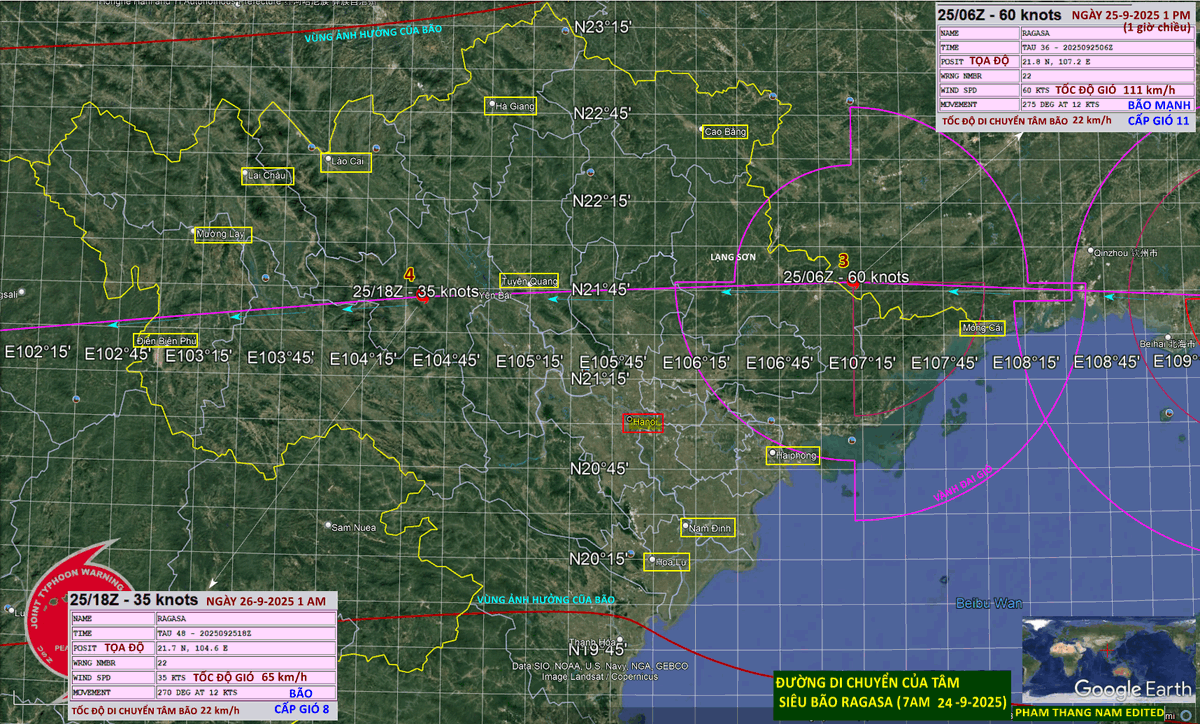Viewport: 1200px width, 724px height.
Task: Select the Haiphong city label
Action: tap(793, 456)
